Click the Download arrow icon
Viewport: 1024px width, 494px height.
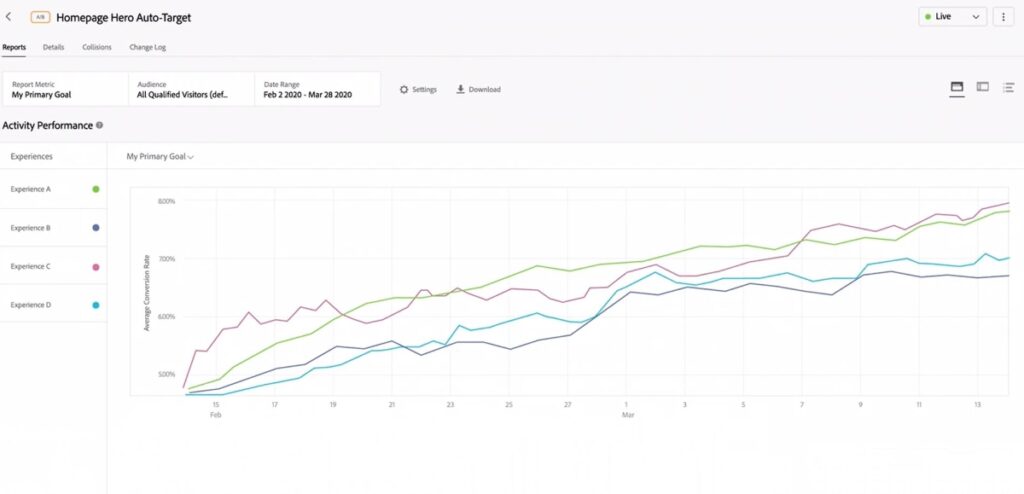461,90
